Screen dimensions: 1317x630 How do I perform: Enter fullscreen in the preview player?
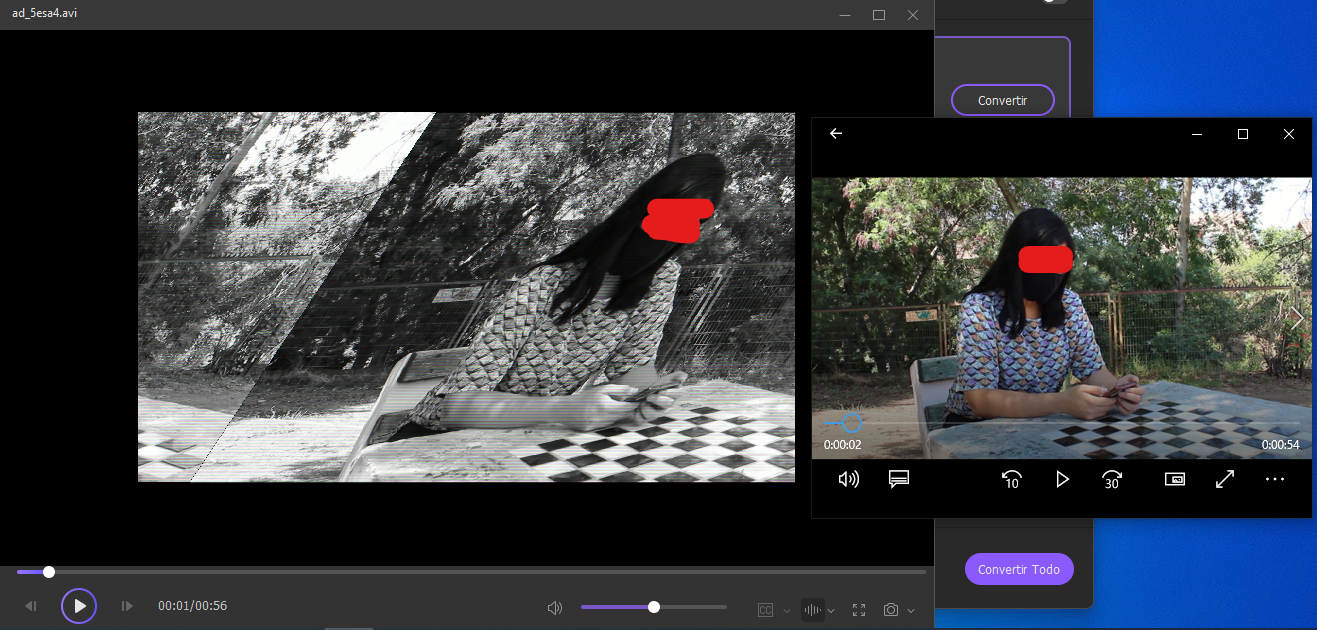click(x=859, y=610)
